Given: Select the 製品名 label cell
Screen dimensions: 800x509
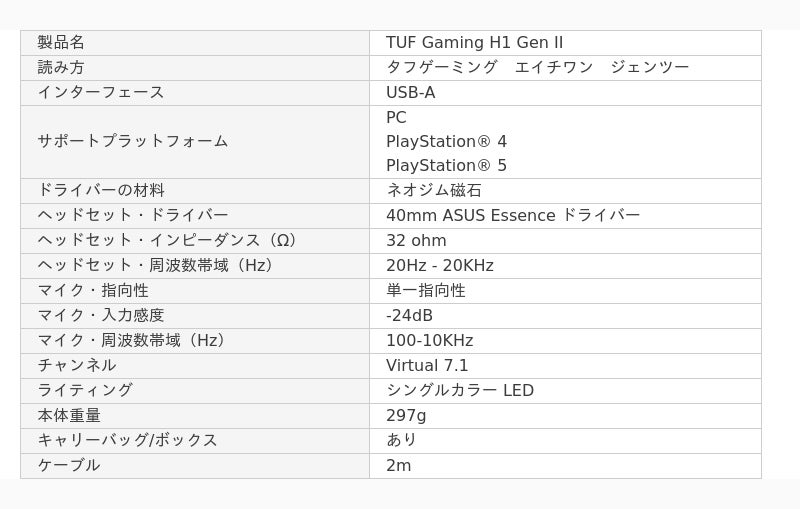Looking at the screenshot, I should click(x=61, y=43).
